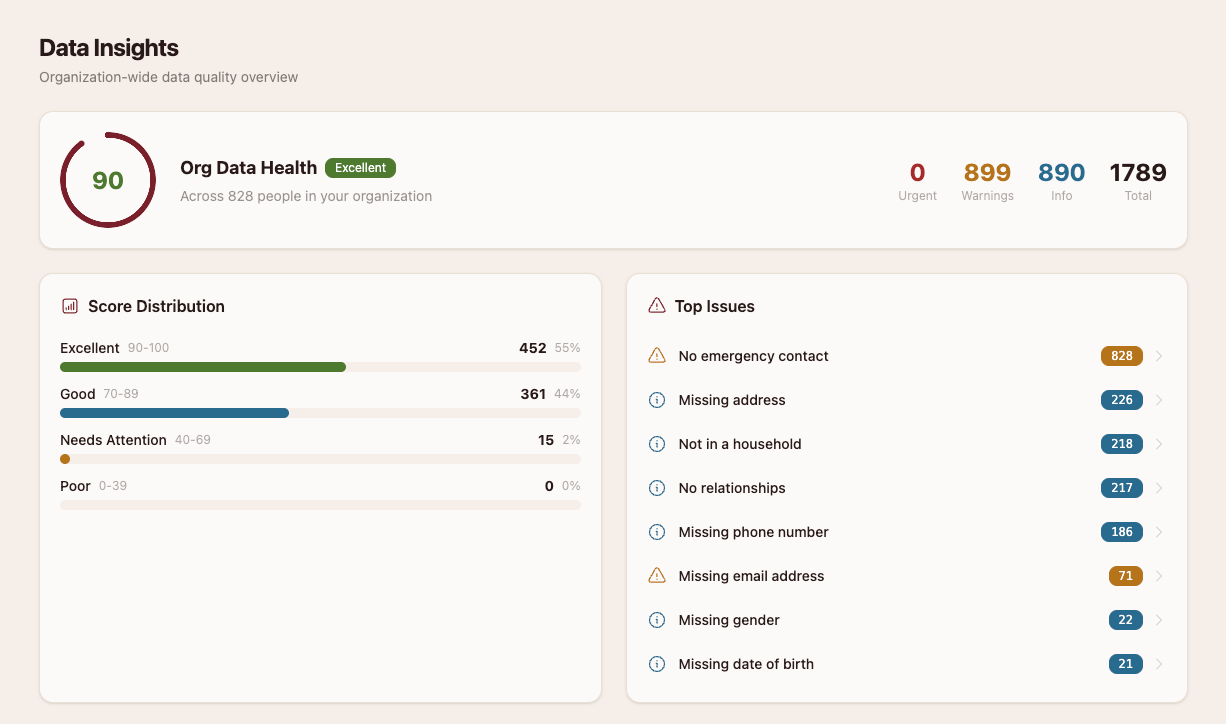
Task: Open the No emergency contact issue
Action: [x=907, y=356]
